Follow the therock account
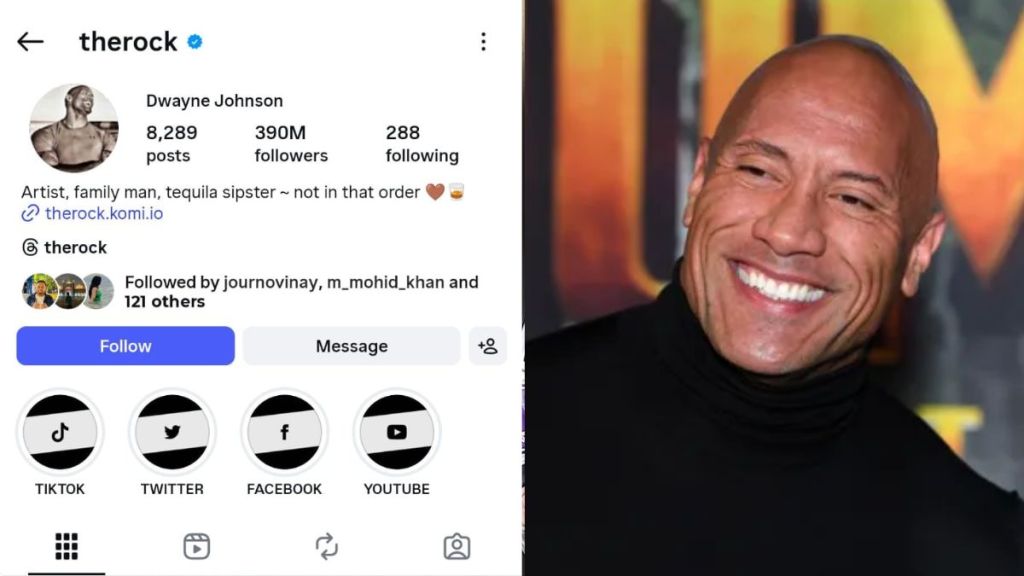The height and width of the screenshot is (576, 1024). coord(125,346)
